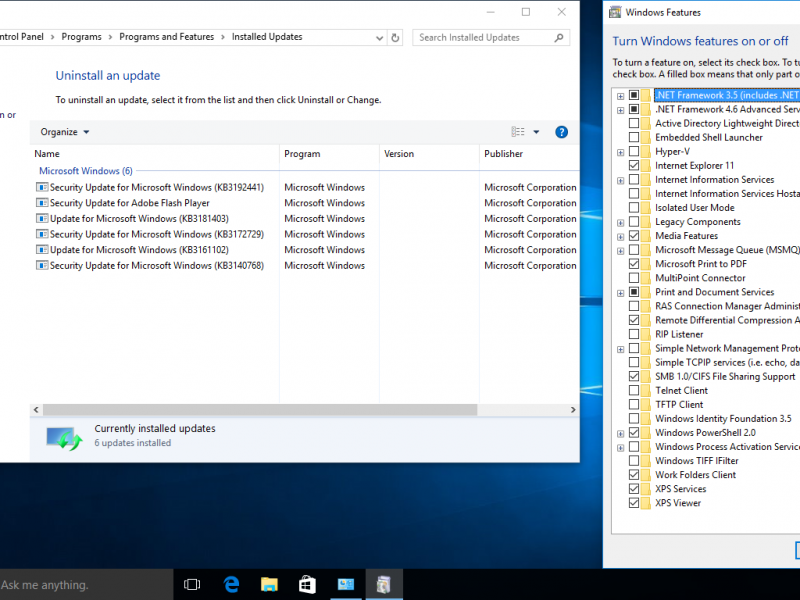
Task: Select the KB3192441 update icon
Action: click(42, 187)
